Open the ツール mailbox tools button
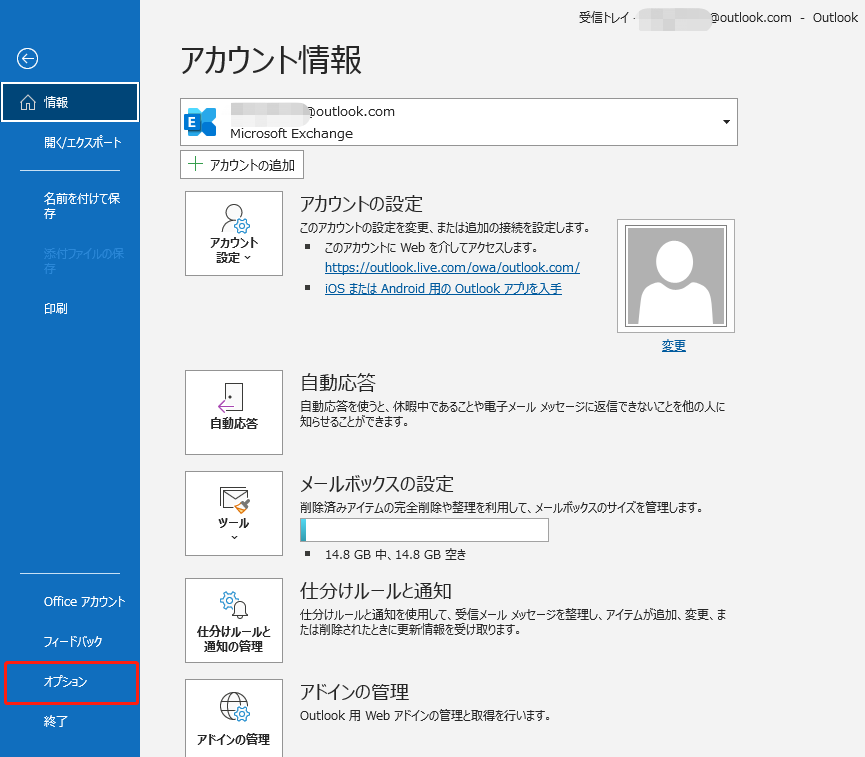 pyautogui.click(x=234, y=513)
